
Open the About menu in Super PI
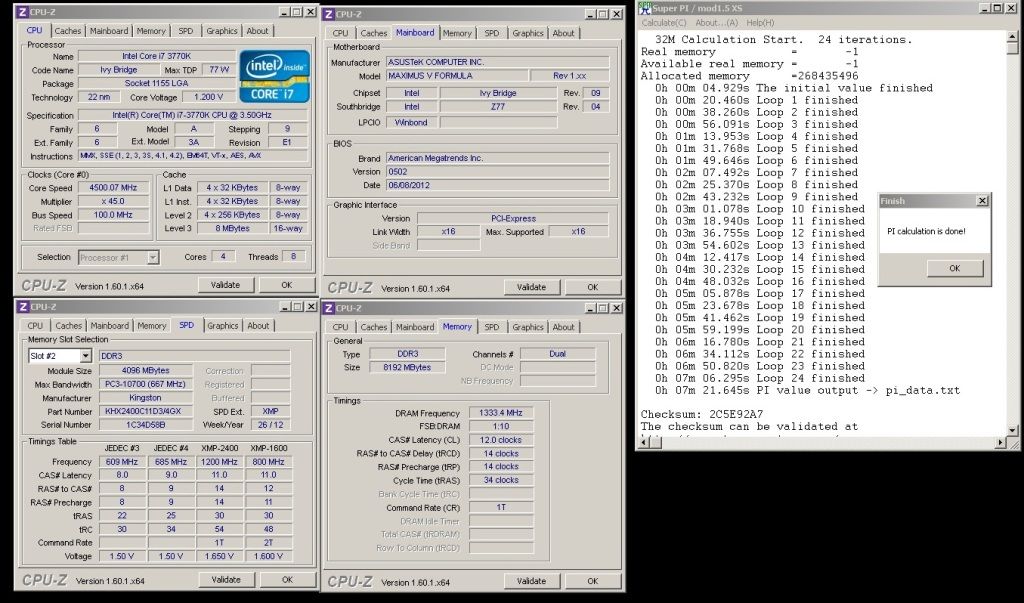point(716,22)
